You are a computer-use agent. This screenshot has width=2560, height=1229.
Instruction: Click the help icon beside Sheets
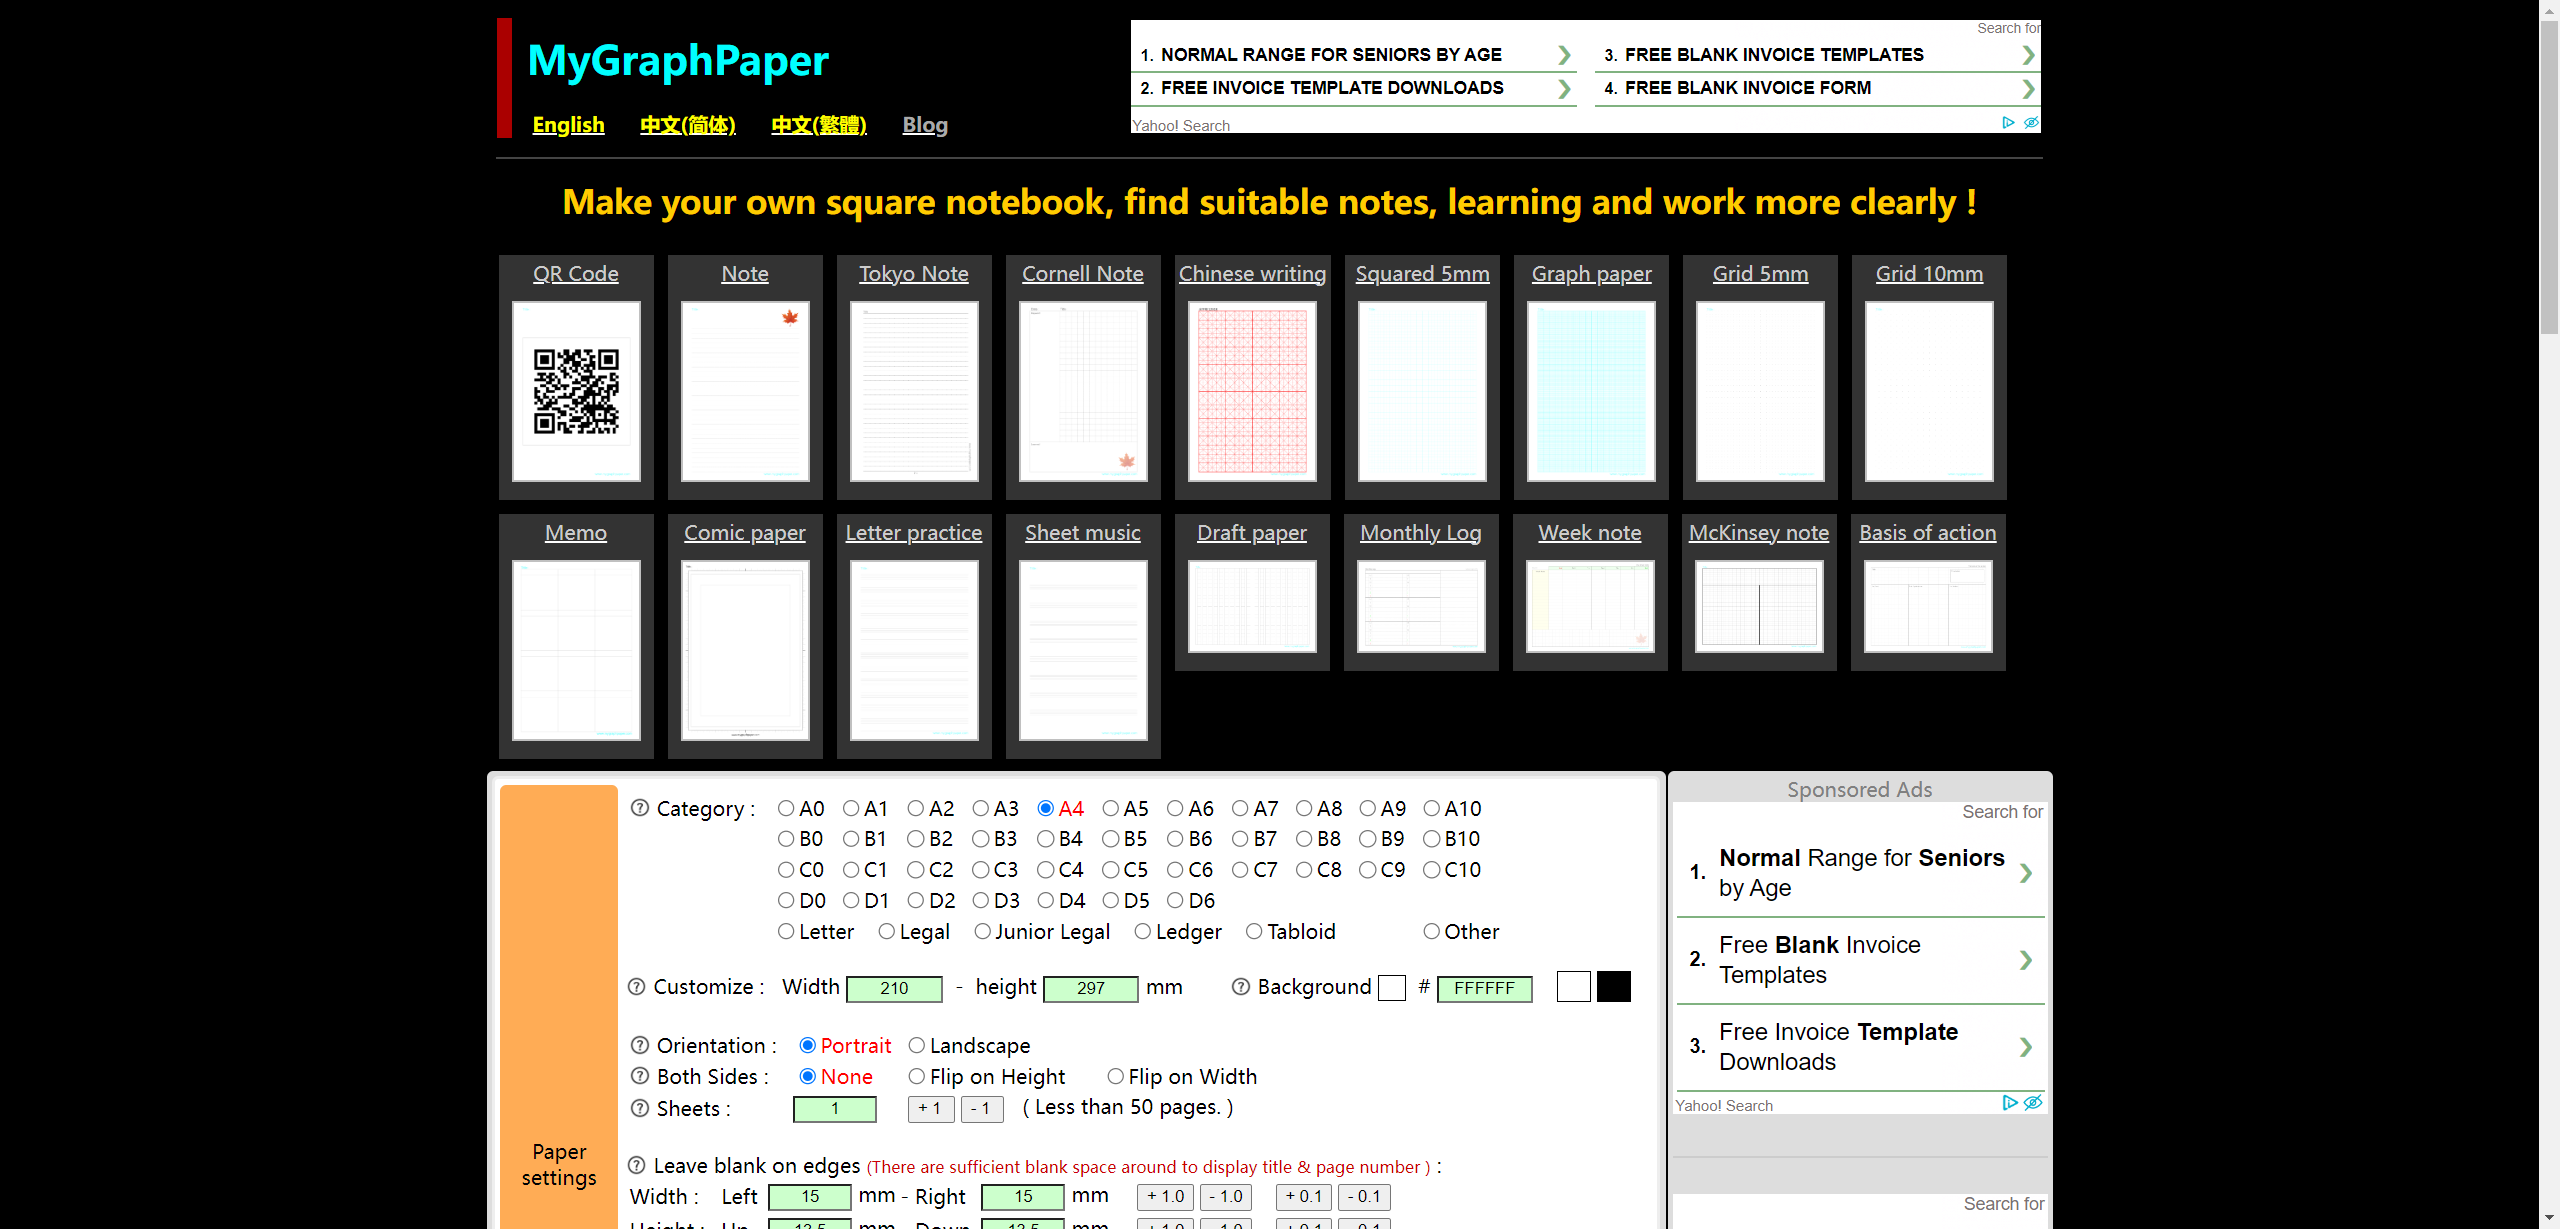pos(640,1108)
